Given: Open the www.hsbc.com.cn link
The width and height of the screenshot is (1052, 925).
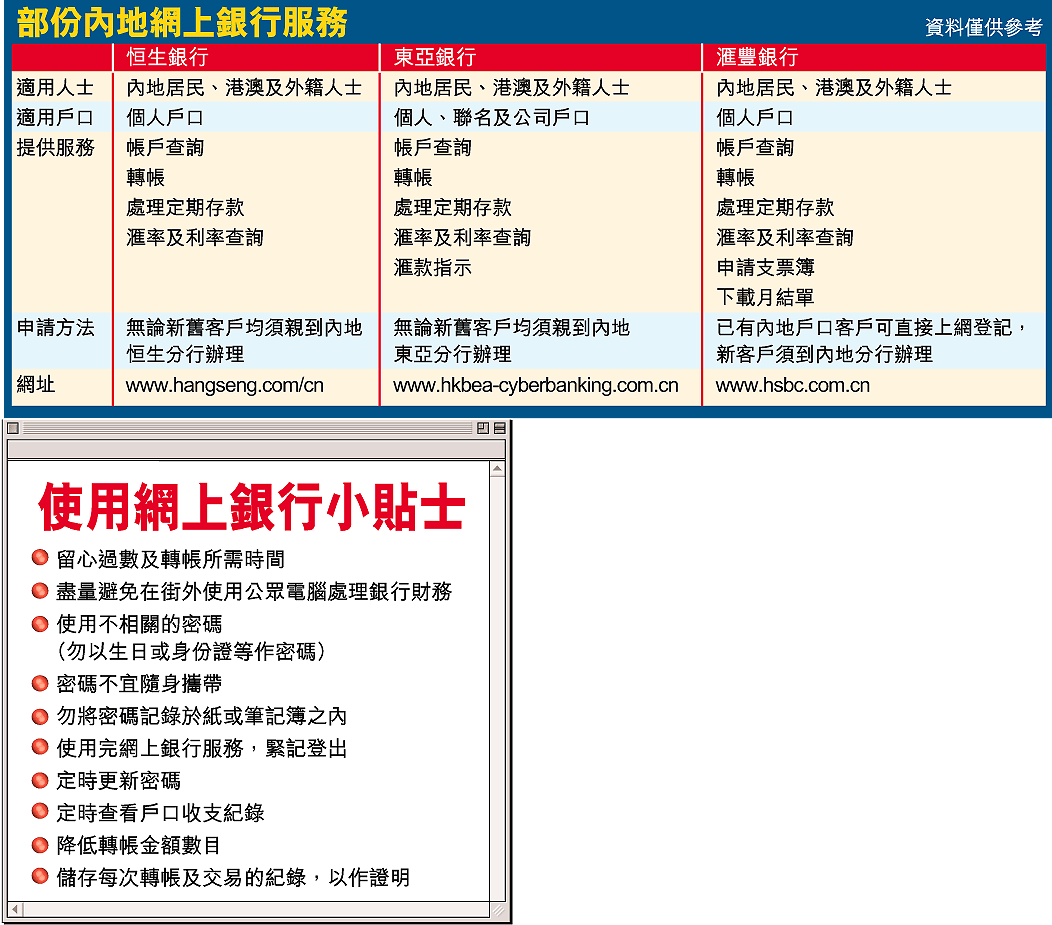Looking at the screenshot, I should tap(792, 386).
